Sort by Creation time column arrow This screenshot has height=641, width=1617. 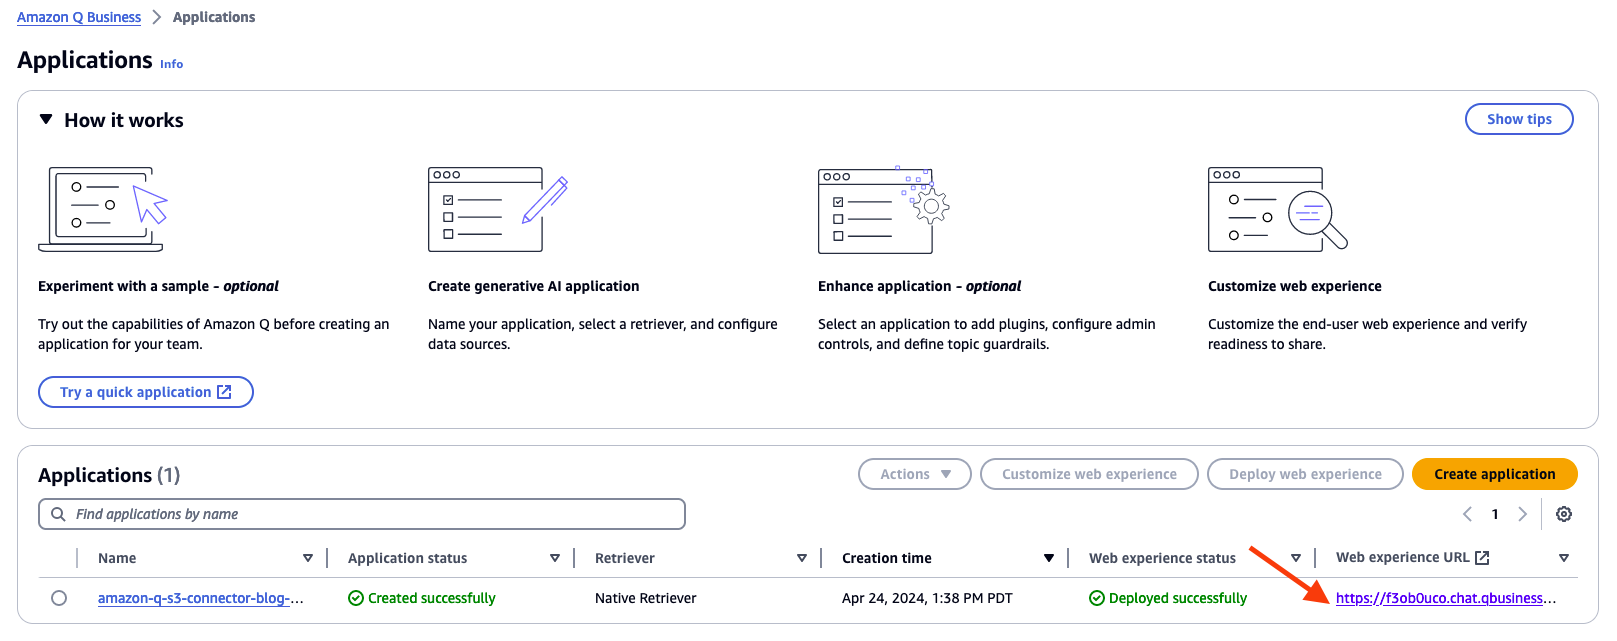click(x=1049, y=558)
